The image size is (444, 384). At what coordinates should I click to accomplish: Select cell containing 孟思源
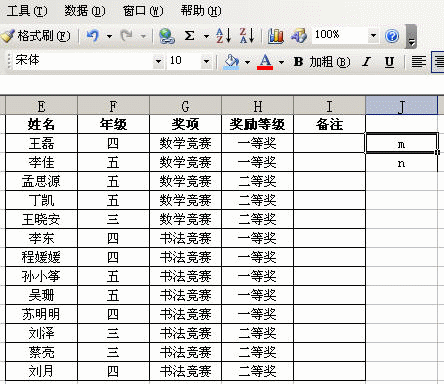[41, 181]
